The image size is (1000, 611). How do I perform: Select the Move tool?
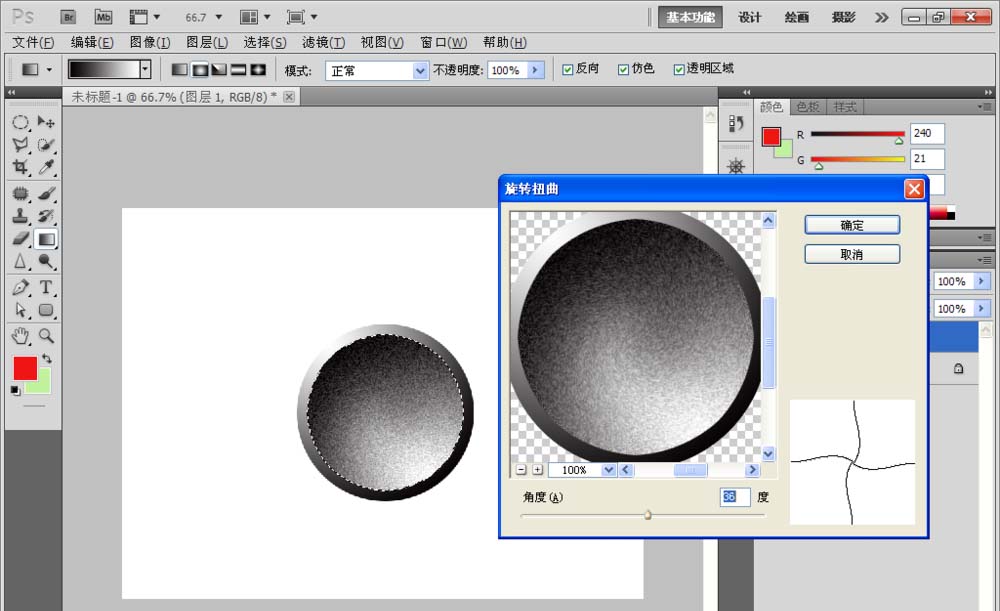[46, 122]
